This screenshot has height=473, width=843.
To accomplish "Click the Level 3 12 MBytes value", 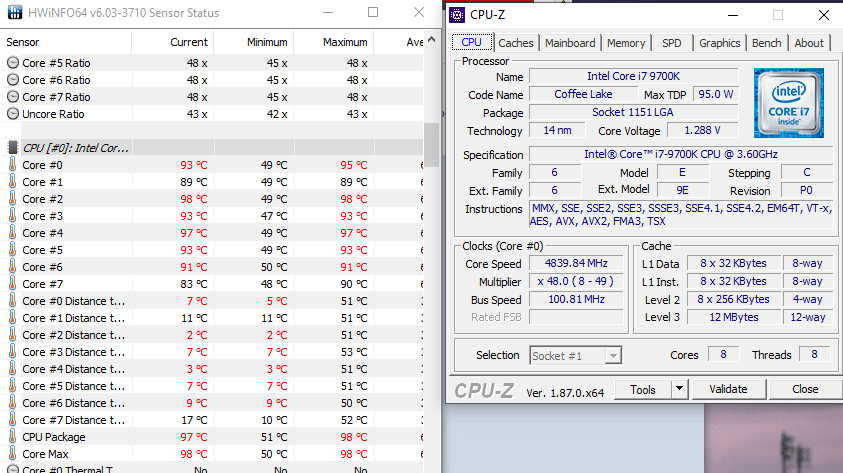I will pyautogui.click(x=733, y=317).
